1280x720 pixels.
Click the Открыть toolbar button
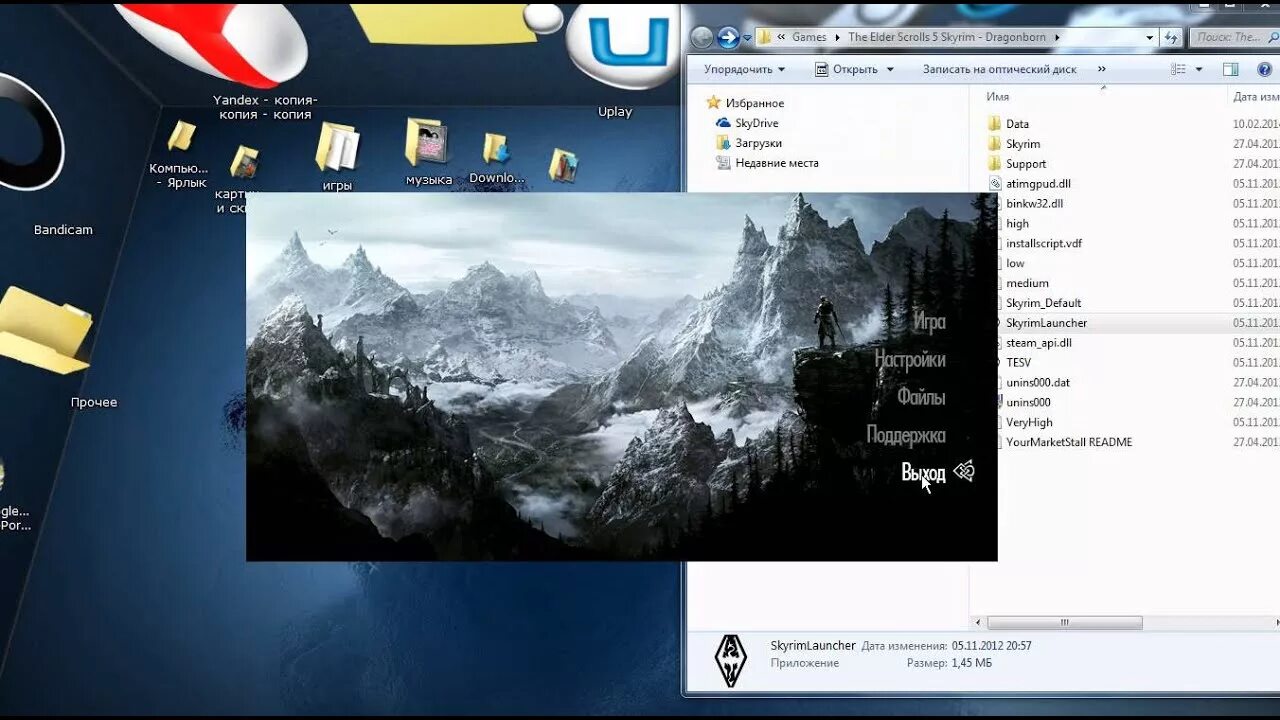click(847, 69)
